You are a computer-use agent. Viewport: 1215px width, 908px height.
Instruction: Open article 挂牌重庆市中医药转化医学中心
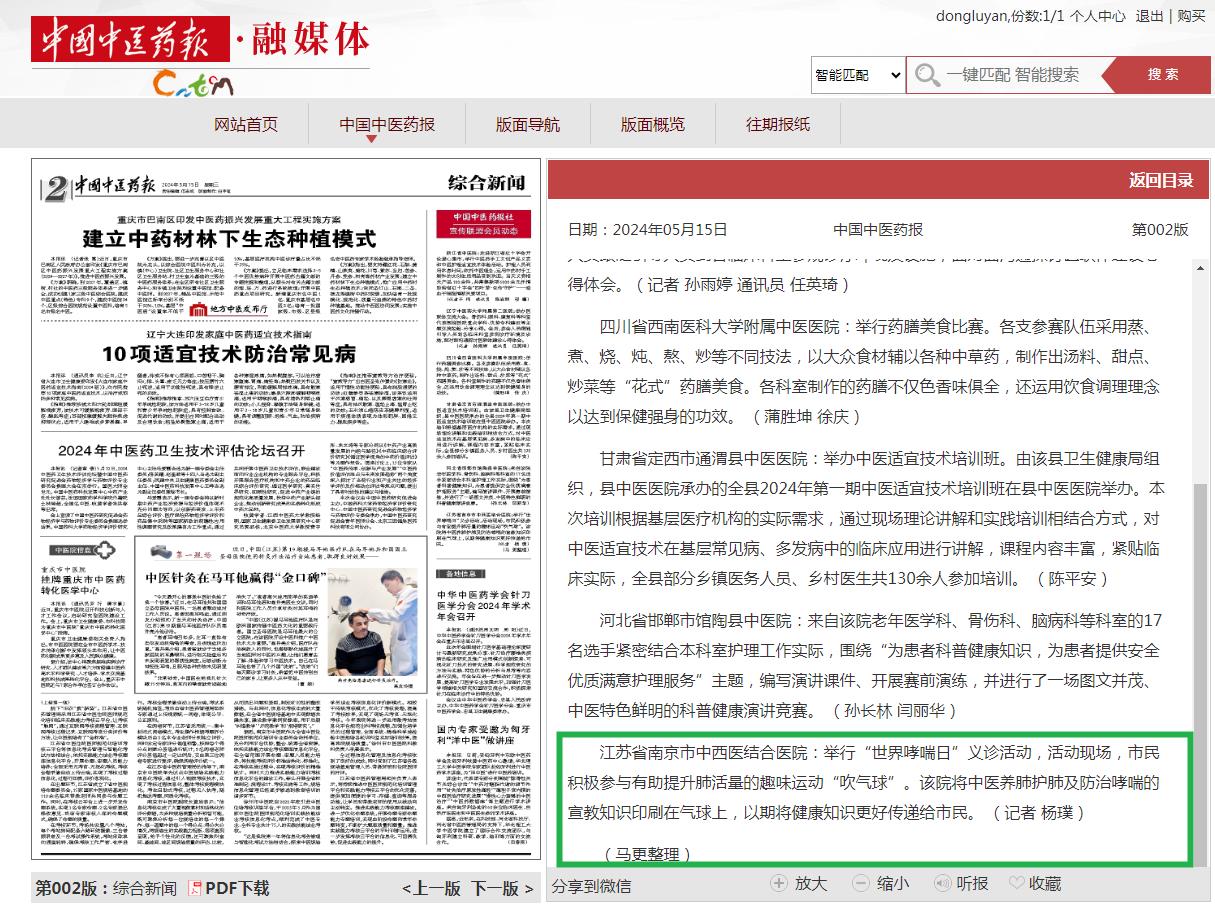pos(82,586)
